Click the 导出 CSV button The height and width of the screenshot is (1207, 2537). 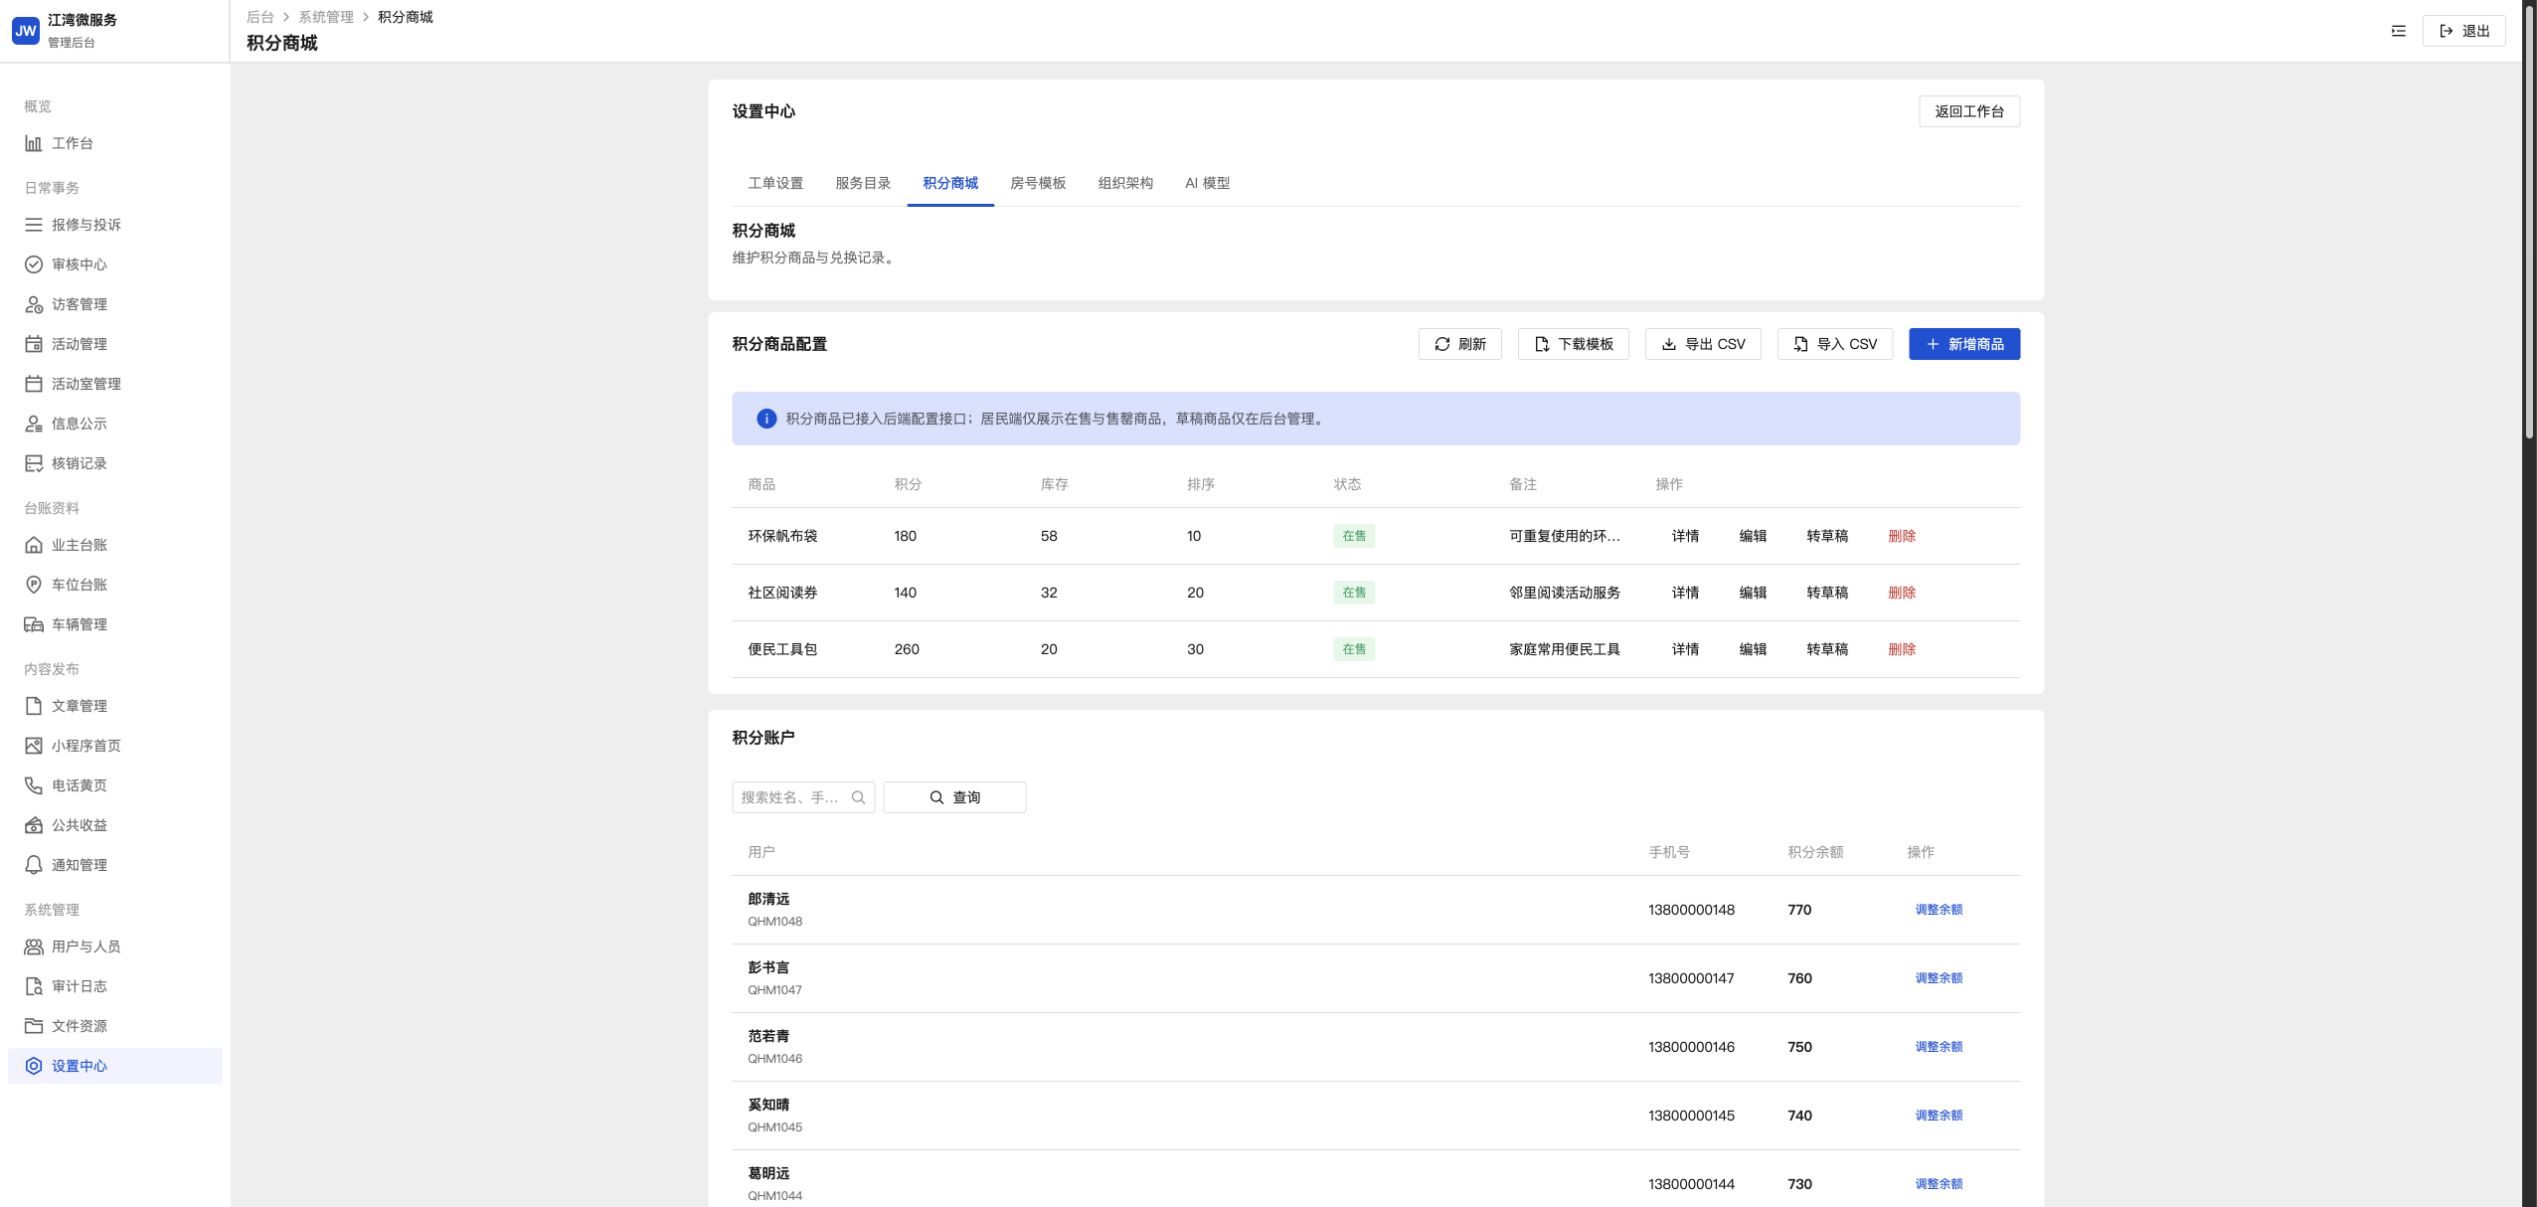pos(1702,344)
